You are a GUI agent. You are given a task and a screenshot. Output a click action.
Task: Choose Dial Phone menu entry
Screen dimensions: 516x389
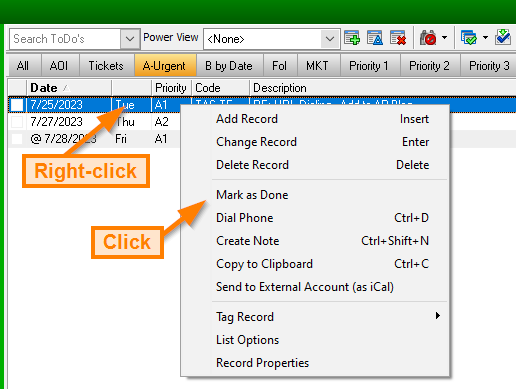coord(315,218)
